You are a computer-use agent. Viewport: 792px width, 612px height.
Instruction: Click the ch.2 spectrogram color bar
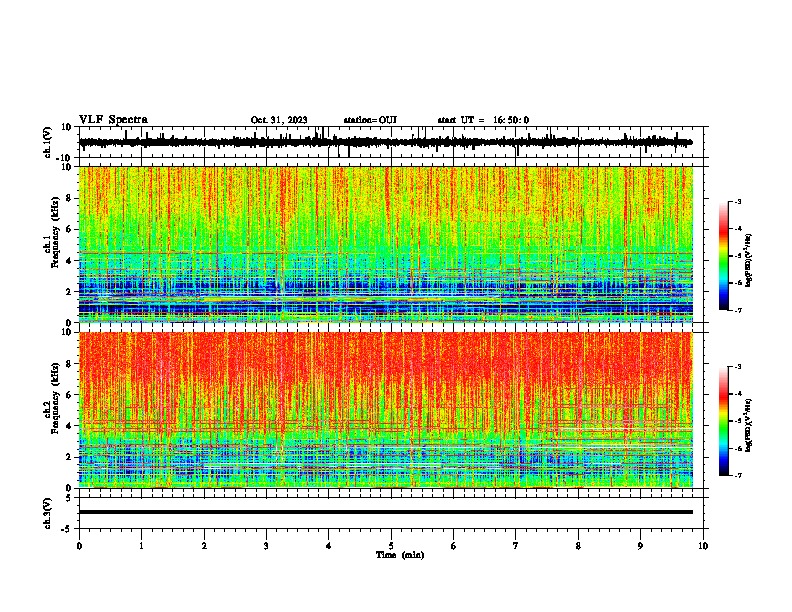723,421
